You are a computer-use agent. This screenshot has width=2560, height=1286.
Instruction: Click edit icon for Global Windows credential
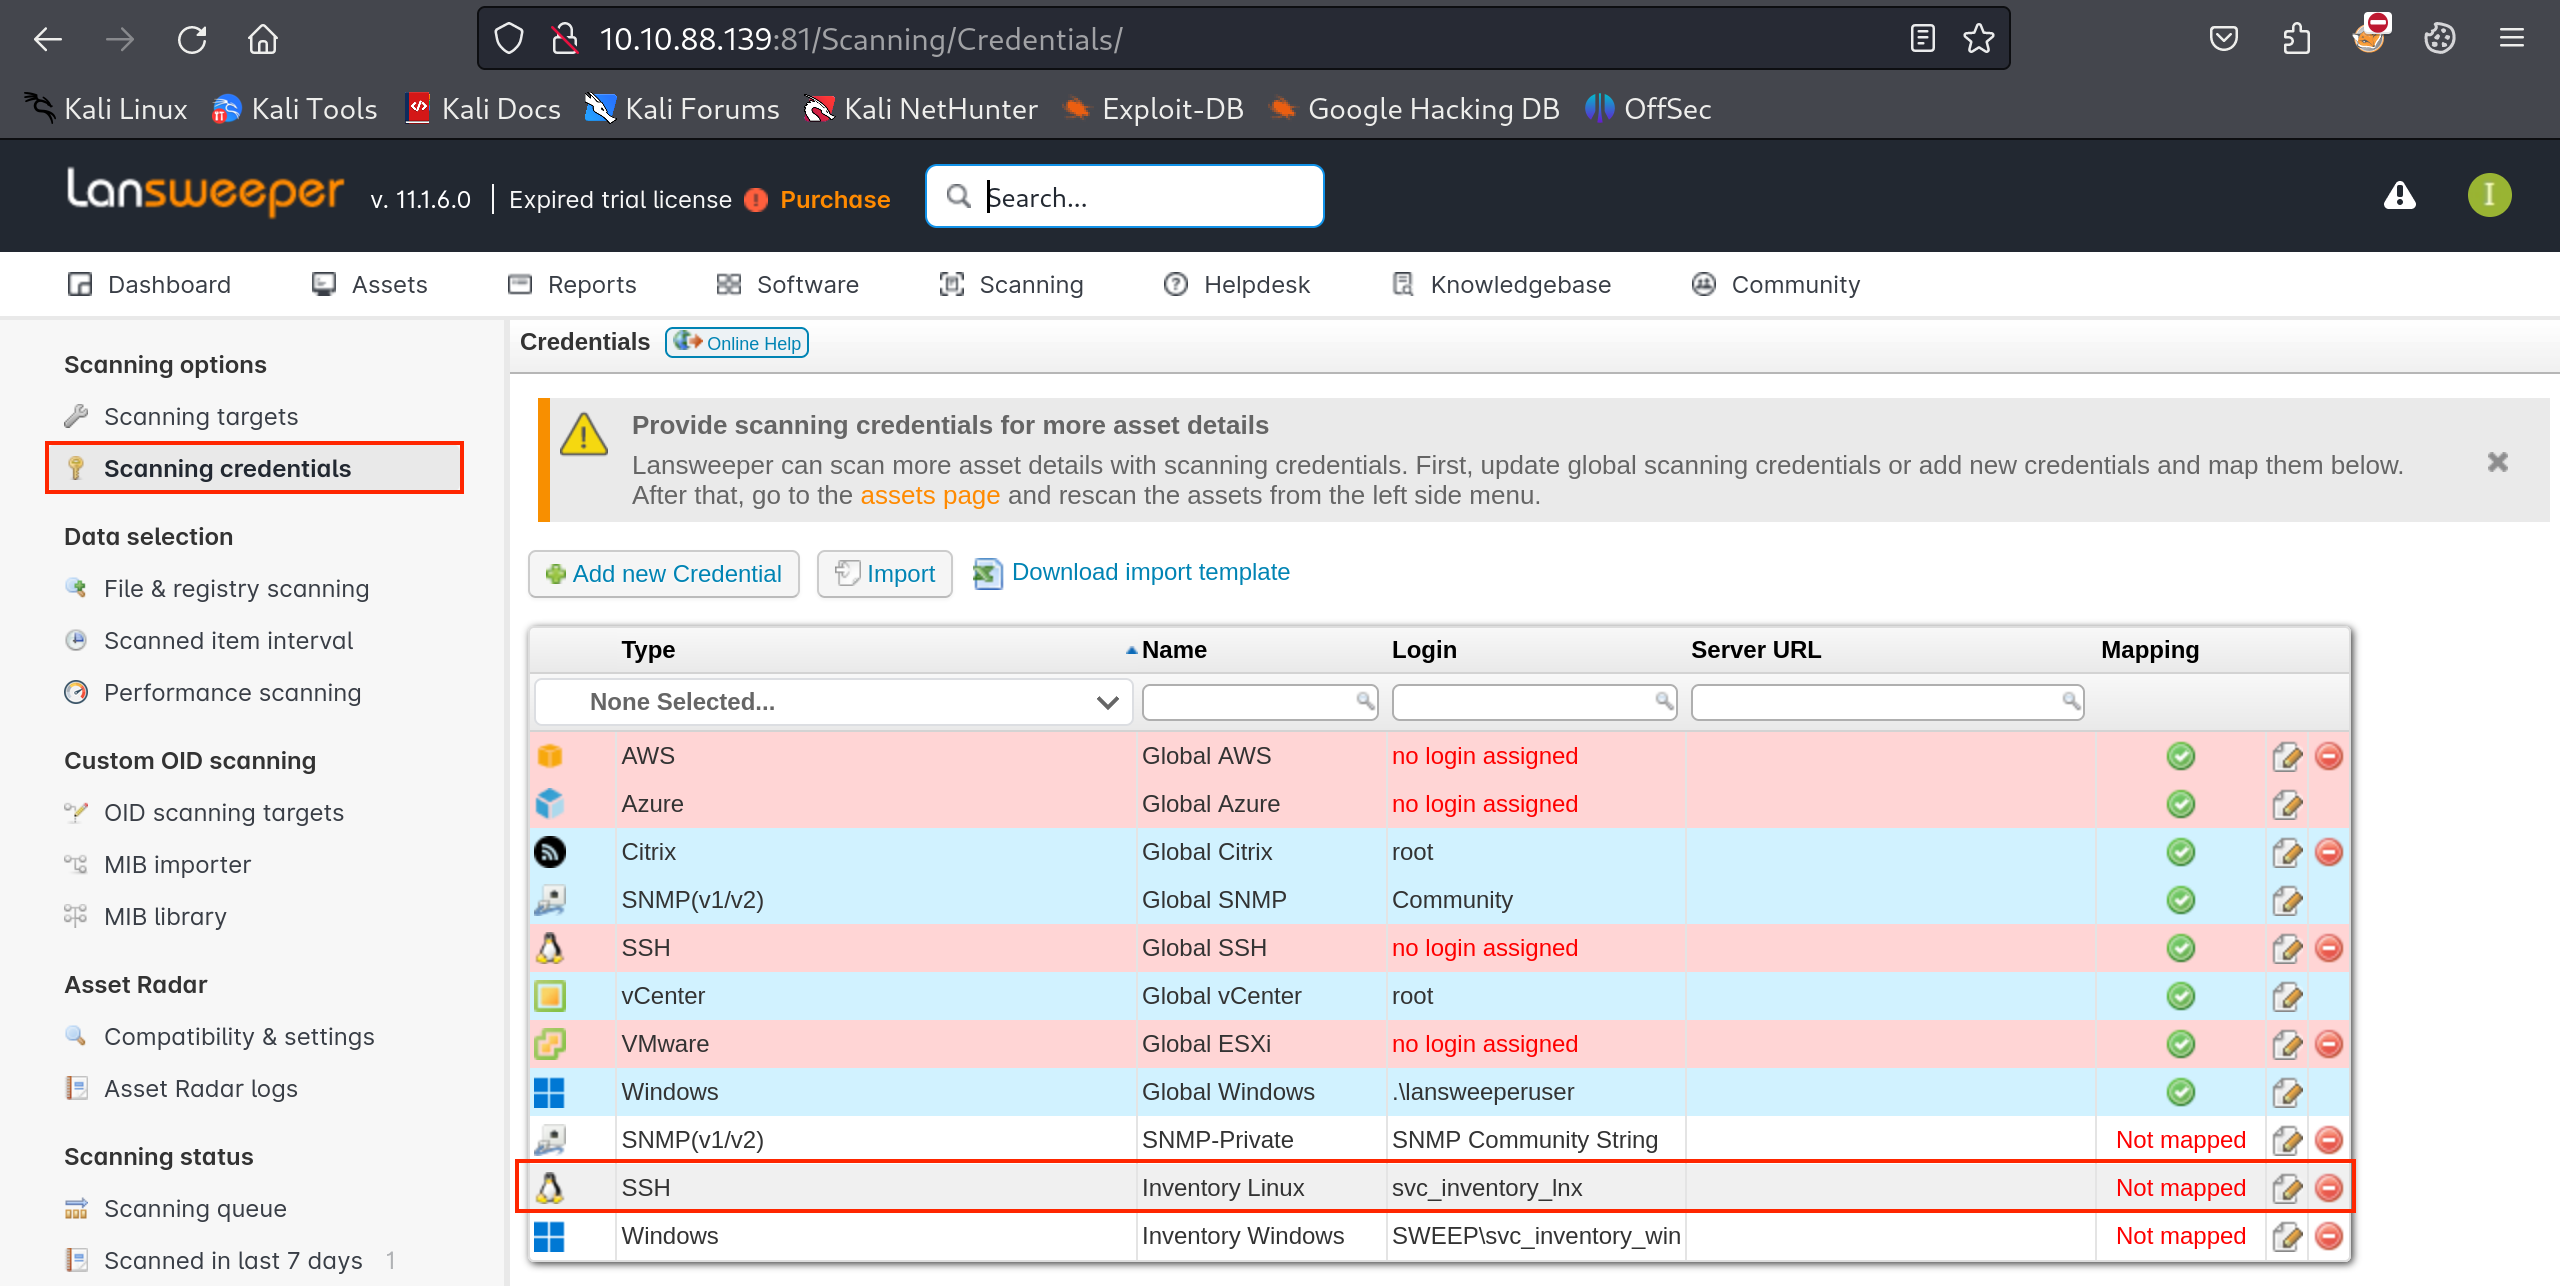[2286, 1092]
